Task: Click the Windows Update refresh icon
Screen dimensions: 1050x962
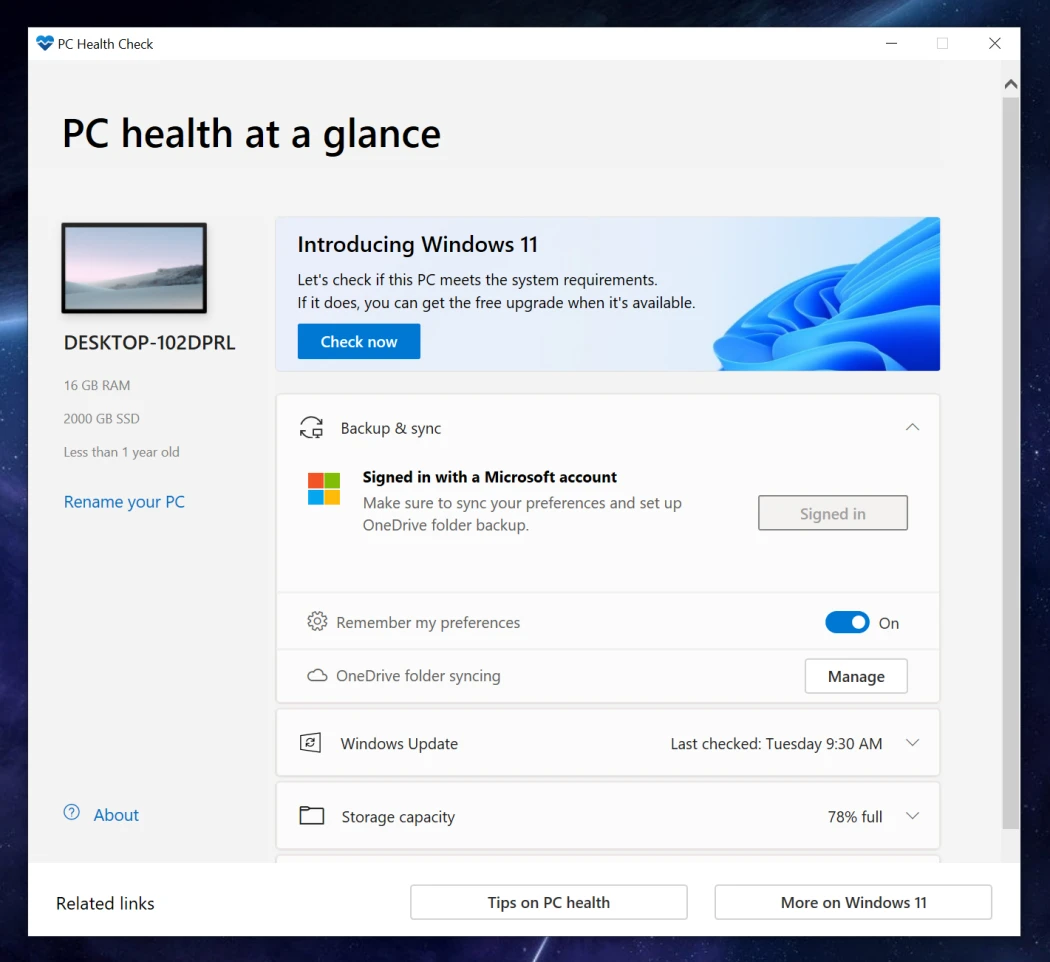Action: coord(311,743)
